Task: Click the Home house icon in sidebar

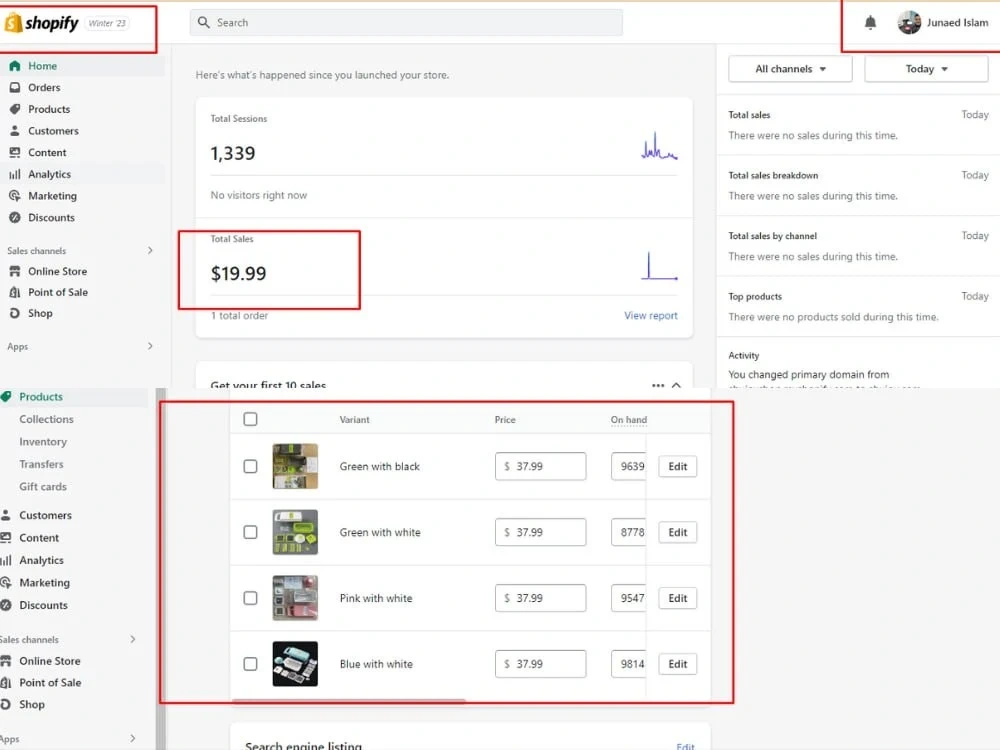Action: [x=15, y=66]
